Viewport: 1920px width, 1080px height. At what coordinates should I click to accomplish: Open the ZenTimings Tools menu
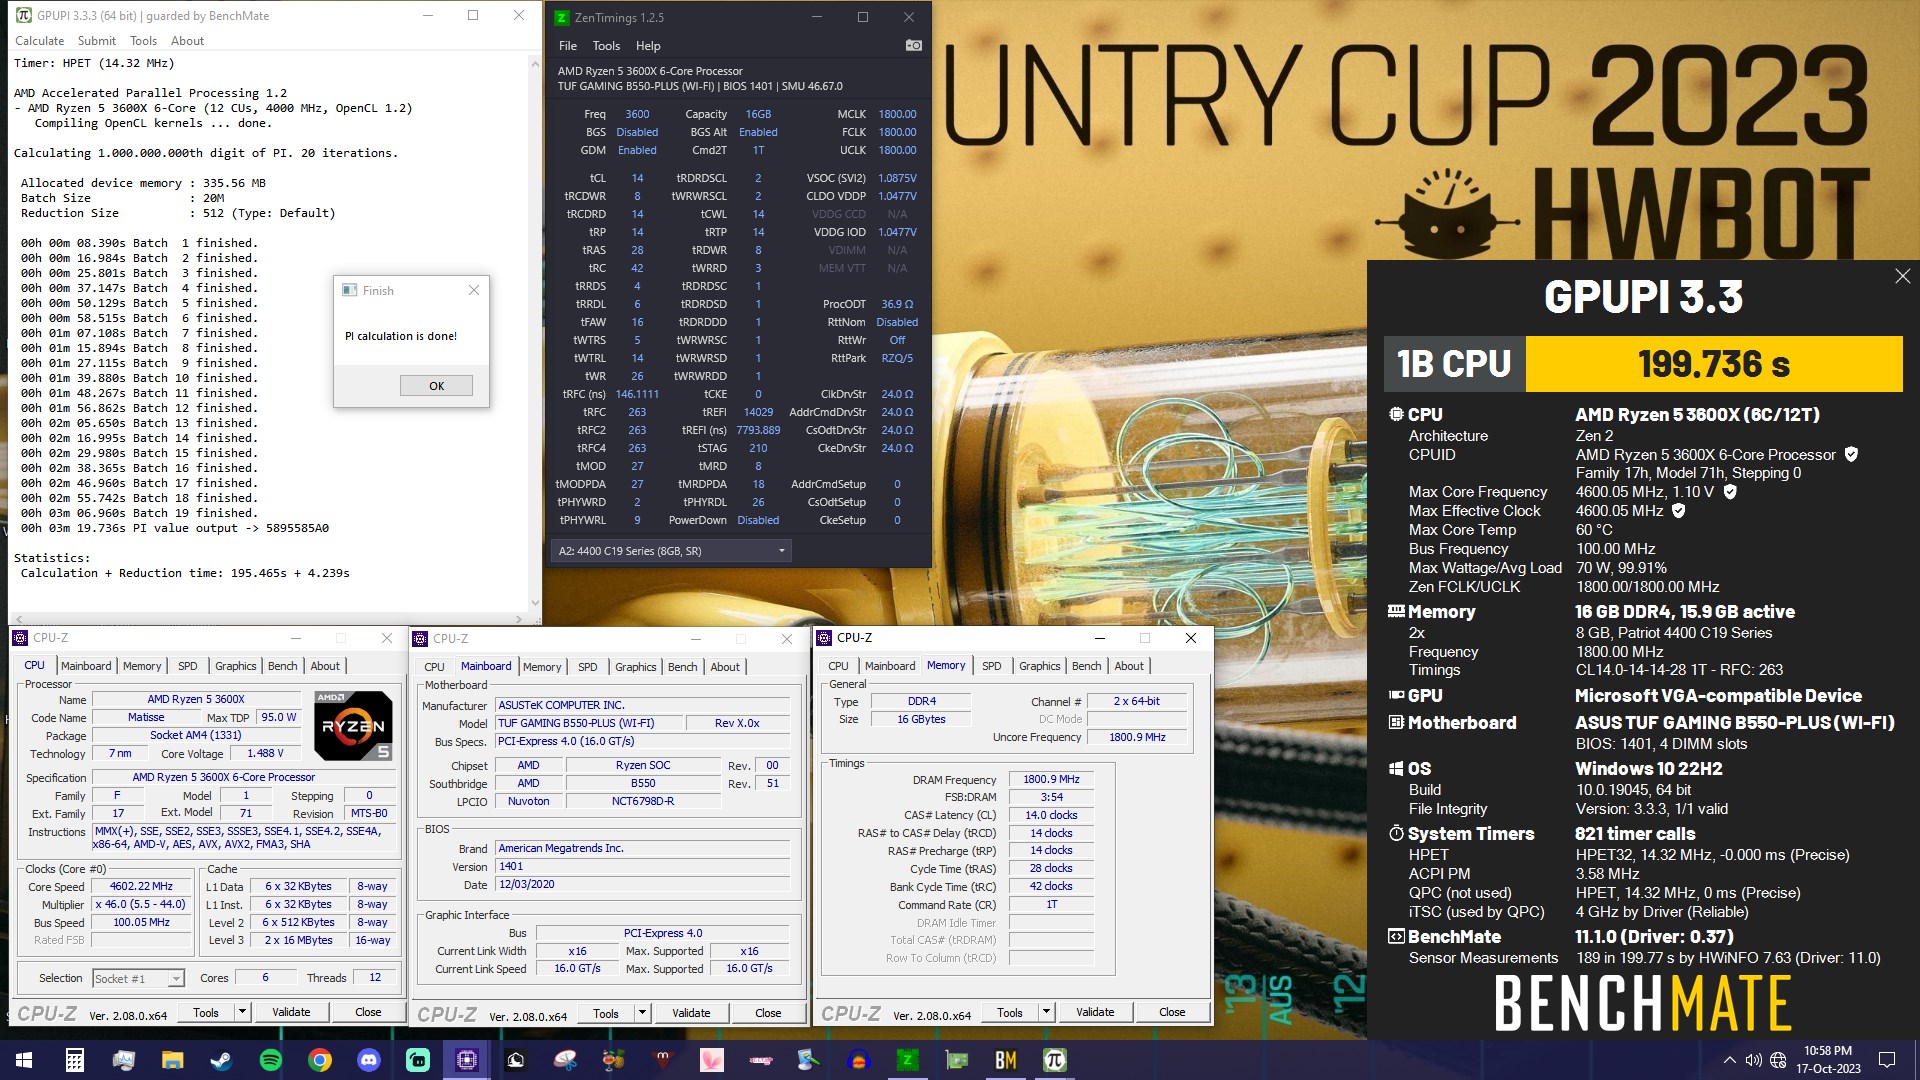pyautogui.click(x=606, y=46)
